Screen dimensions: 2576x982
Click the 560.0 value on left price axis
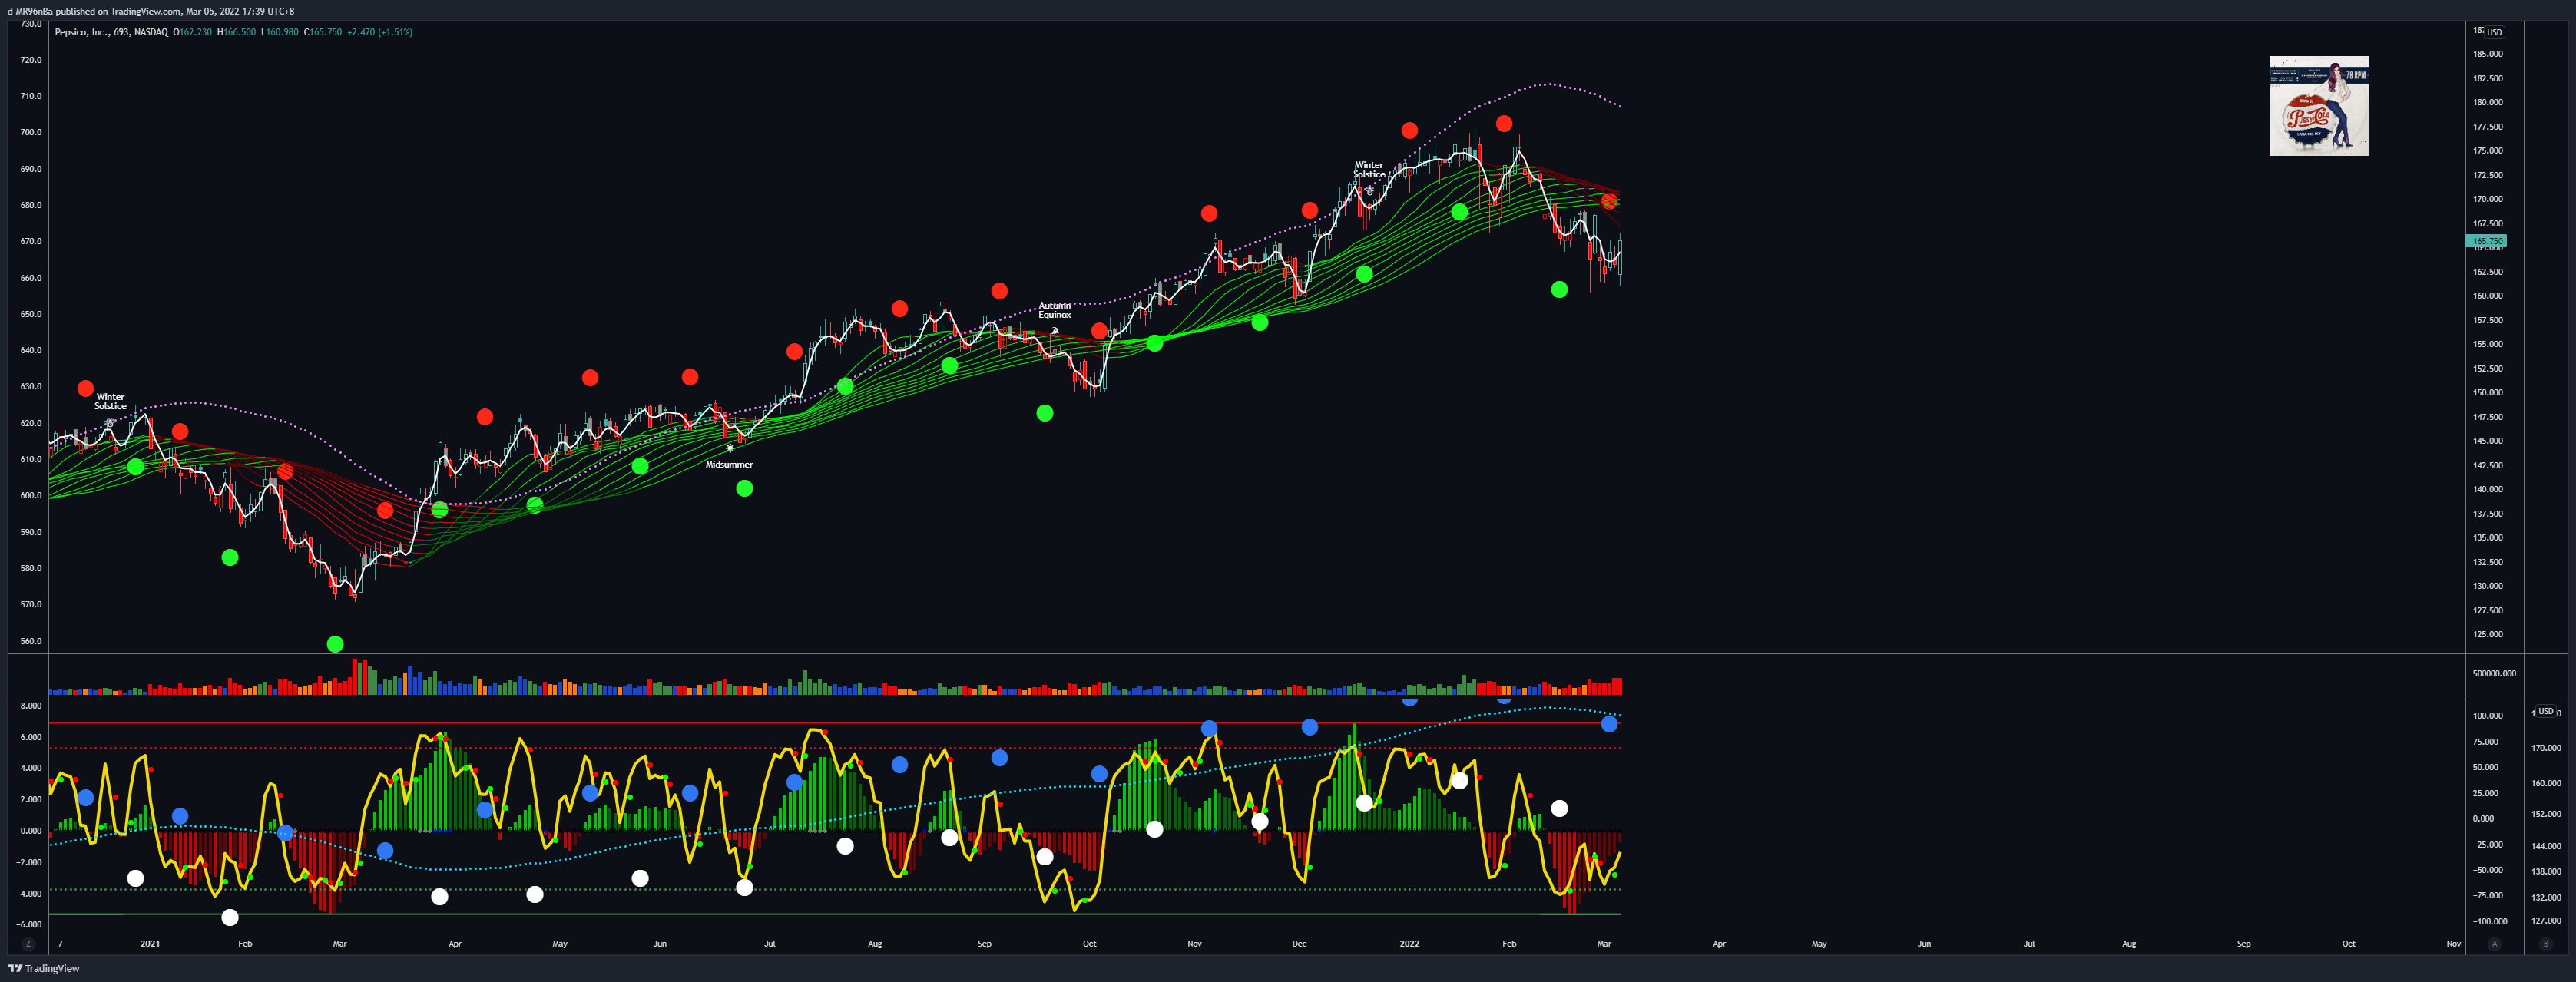31,641
